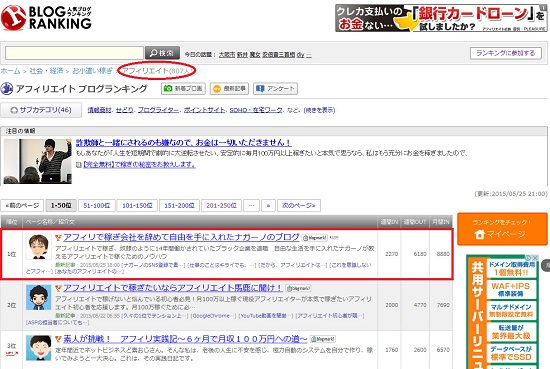The width and height of the screenshot is (550, 369).
Task: Open the SOHO・在宅ワーク subcategory link
Action: point(256,110)
